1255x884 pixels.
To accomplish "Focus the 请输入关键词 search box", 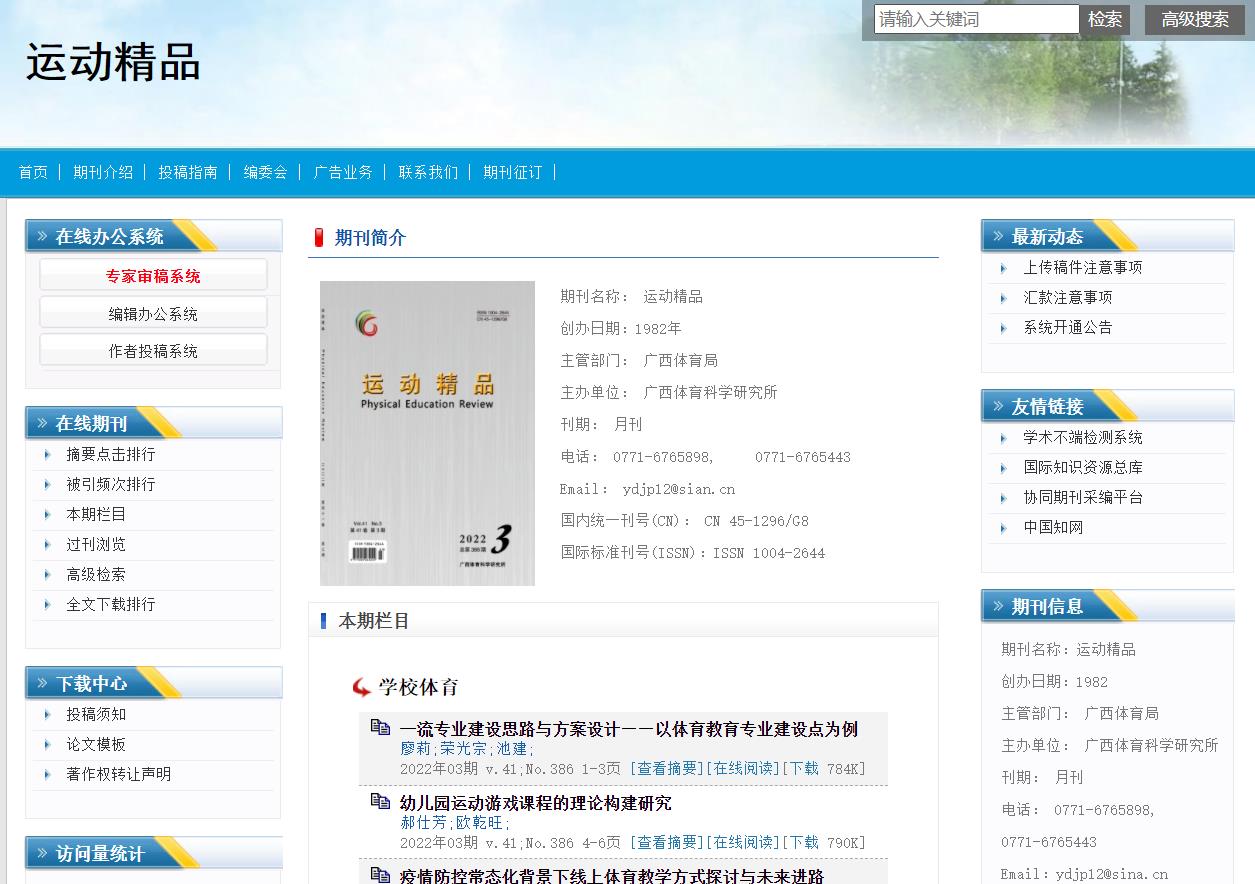I will point(976,19).
